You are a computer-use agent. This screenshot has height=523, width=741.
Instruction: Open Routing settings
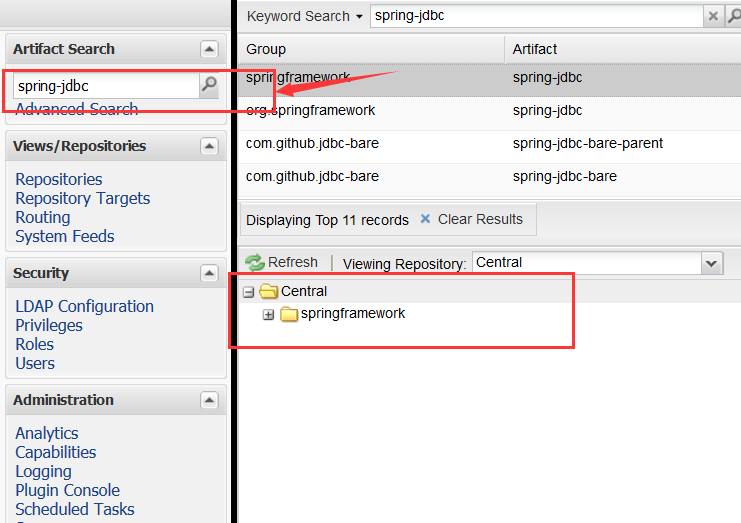43,217
